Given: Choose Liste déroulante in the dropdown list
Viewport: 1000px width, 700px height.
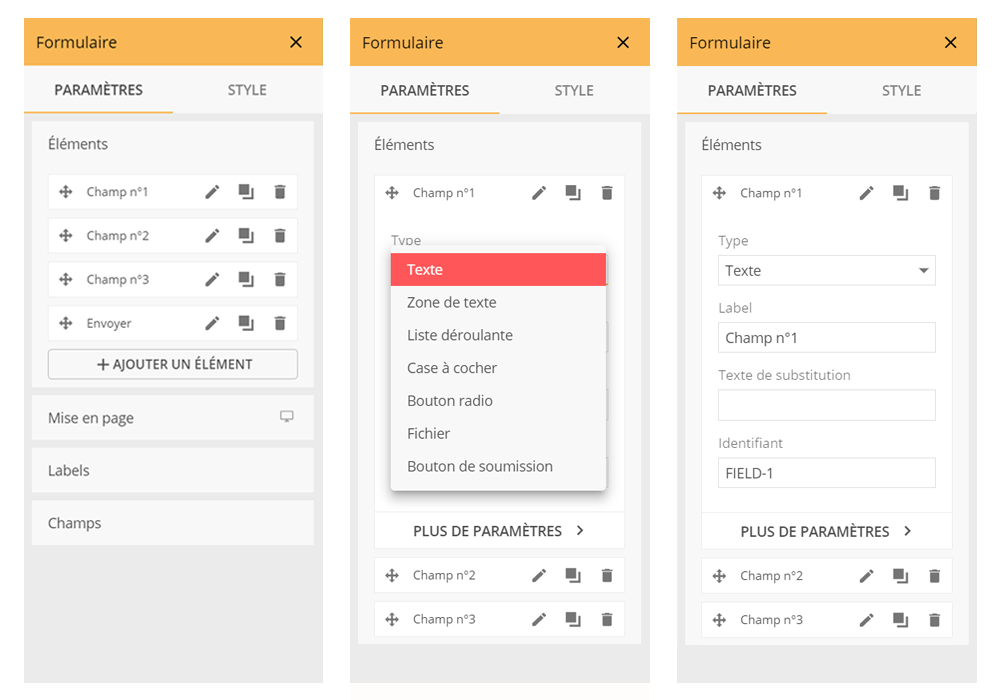Looking at the screenshot, I should [460, 335].
